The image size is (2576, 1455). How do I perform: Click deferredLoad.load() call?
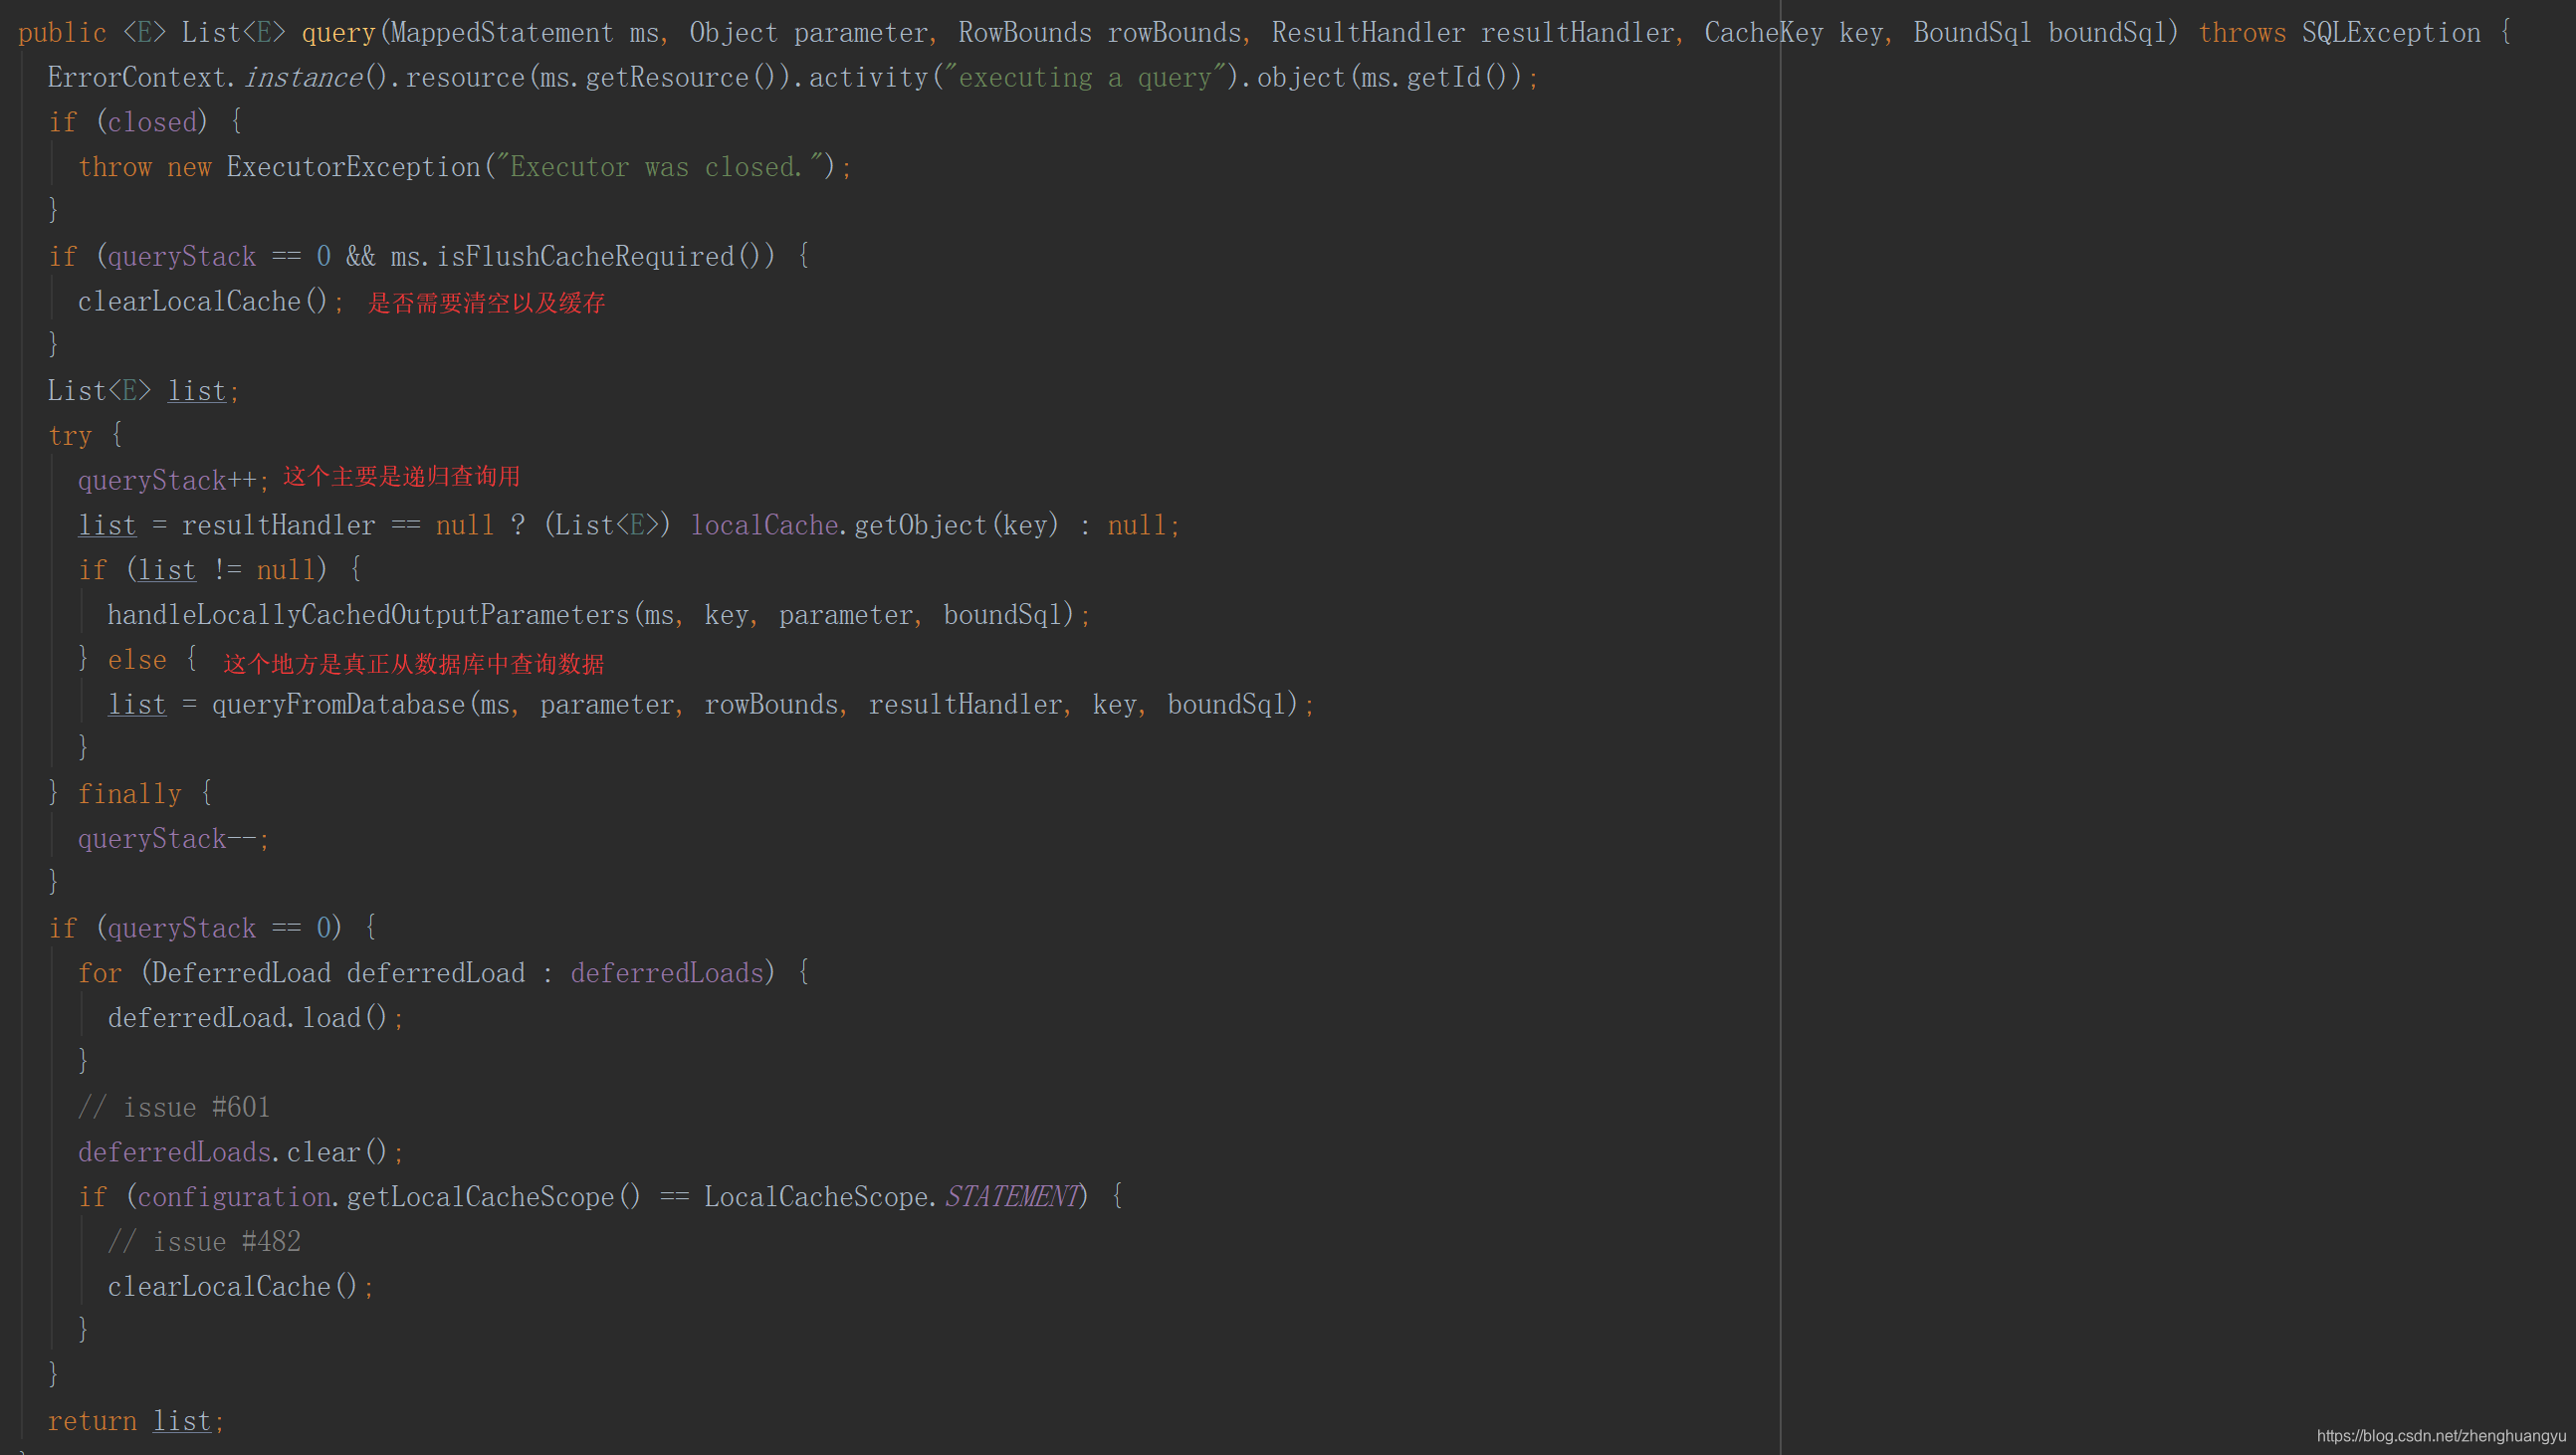point(255,1018)
